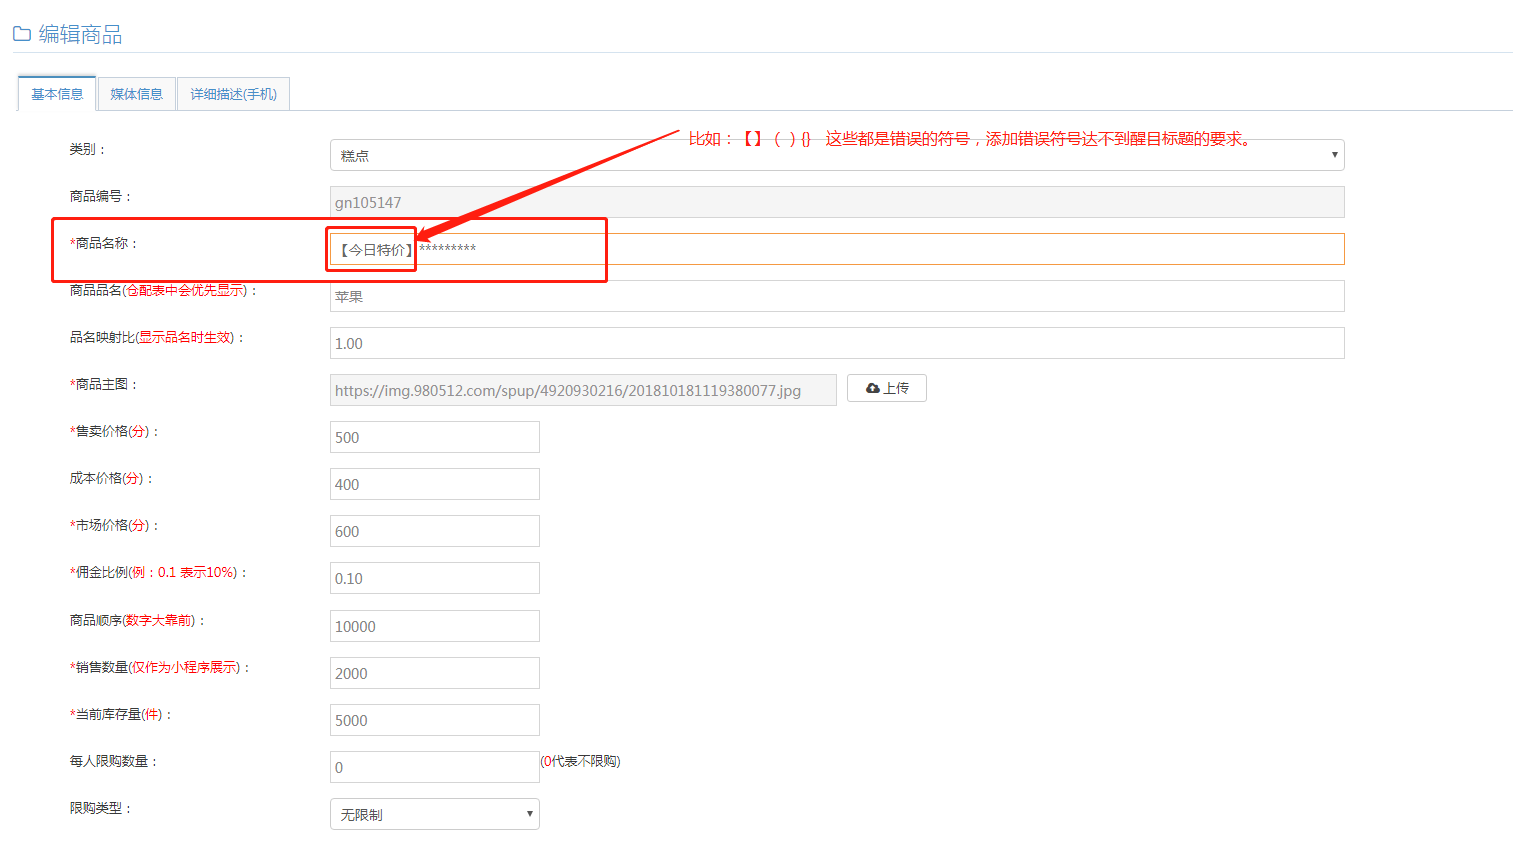Image resolution: width=1513 pixels, height=842 pixels.
Task: Click the 市场价格 field with 600
Action: tap(435, 531)
